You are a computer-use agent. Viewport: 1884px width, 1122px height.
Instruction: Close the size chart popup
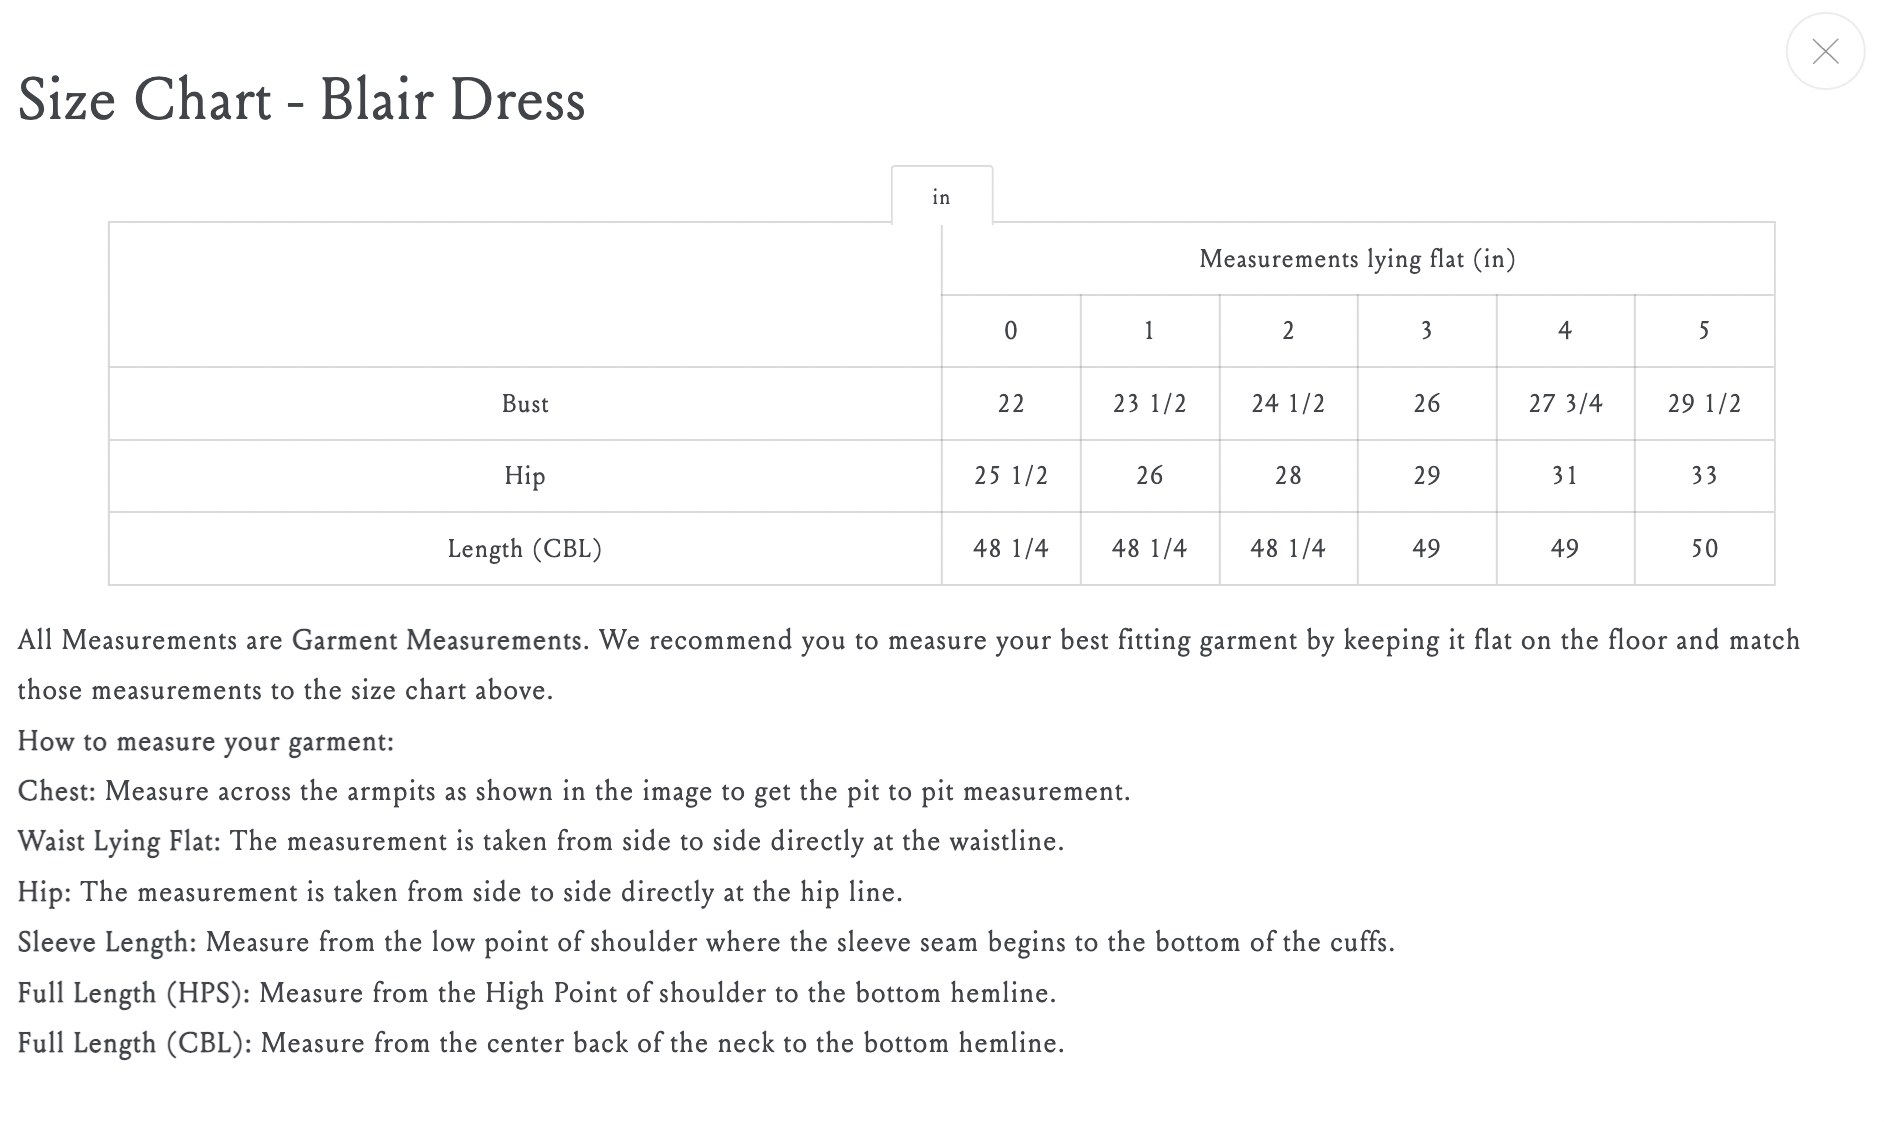[x=1825, y=51]
